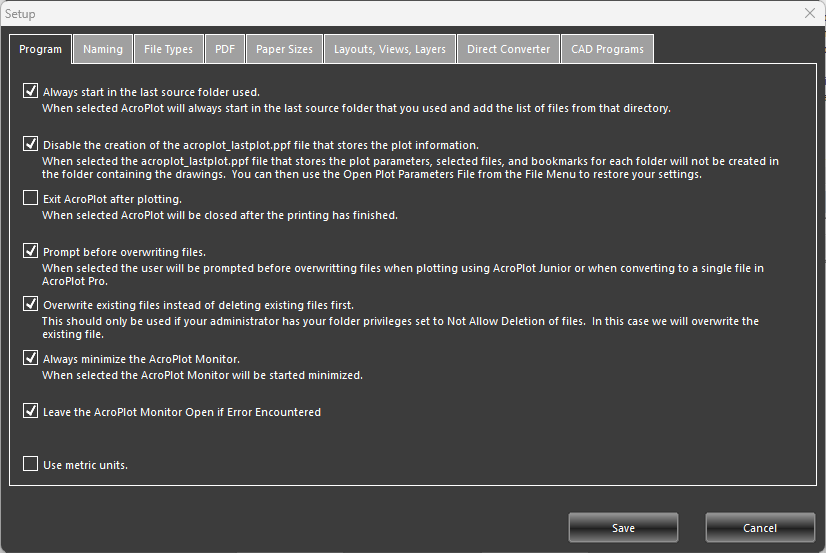Viewport: 826px width, 553px height.
Task: Open the Paper Sizes tab
Action: click(x=284, y=49)
